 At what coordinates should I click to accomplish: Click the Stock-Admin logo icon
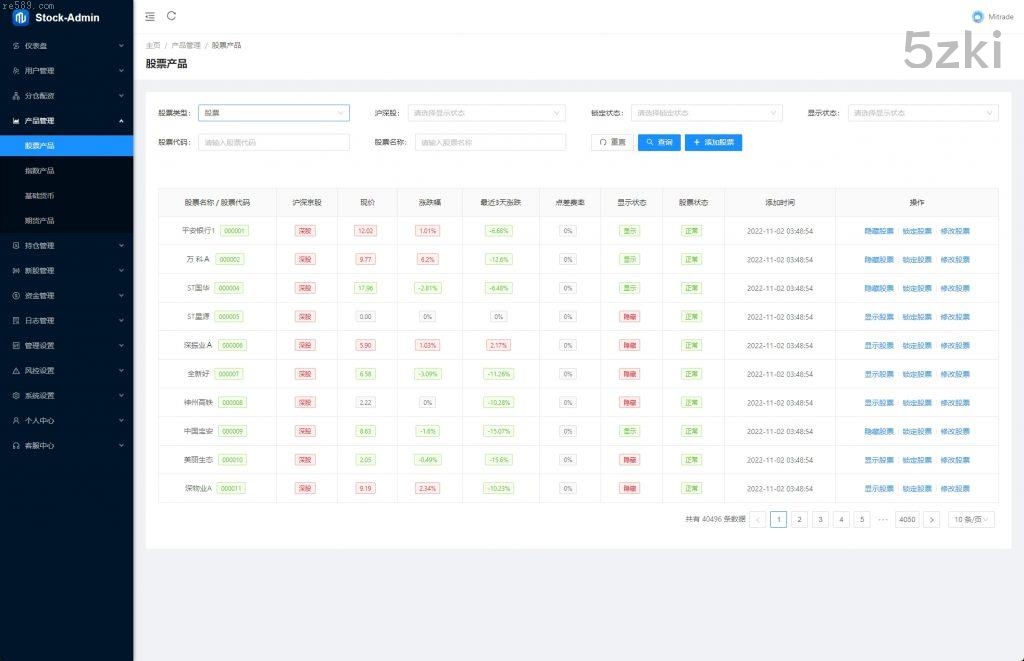pos(20,17)
